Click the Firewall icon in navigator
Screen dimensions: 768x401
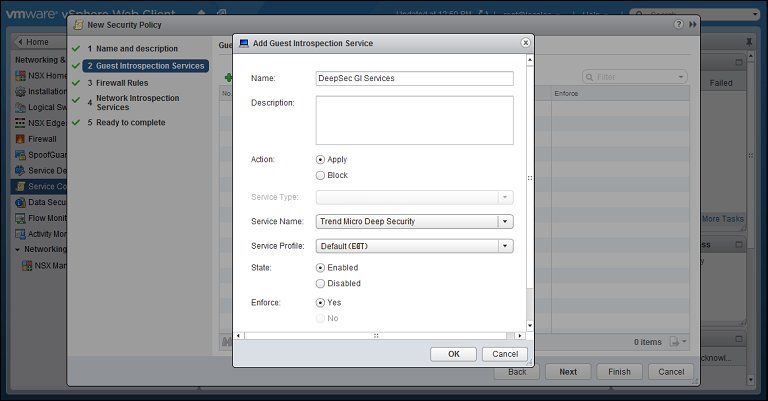pos(20,139)
